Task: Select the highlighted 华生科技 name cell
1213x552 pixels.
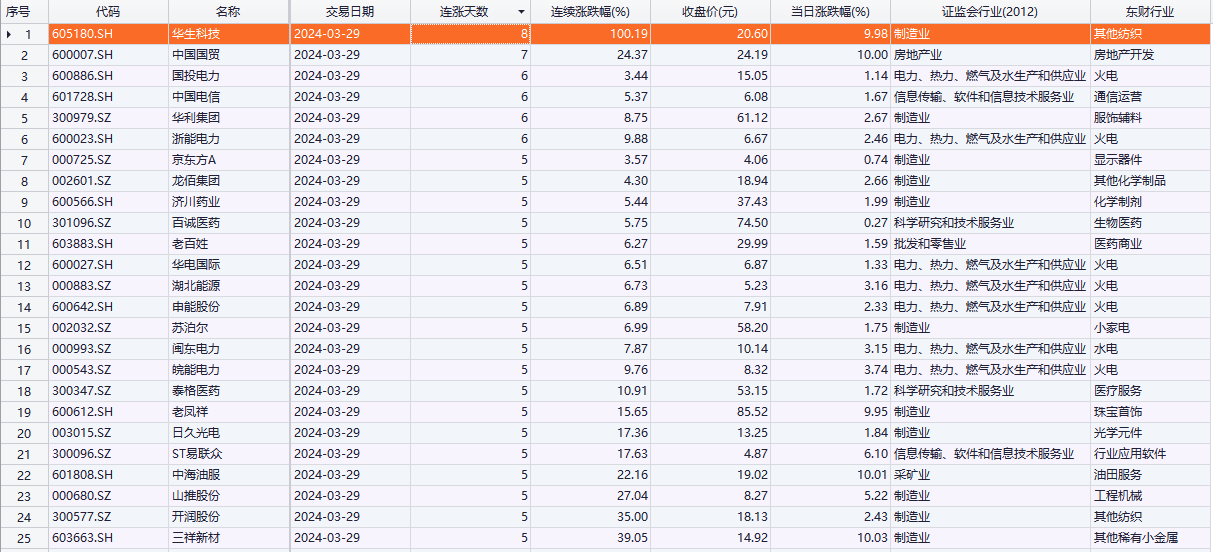Action: coord(228,34)
